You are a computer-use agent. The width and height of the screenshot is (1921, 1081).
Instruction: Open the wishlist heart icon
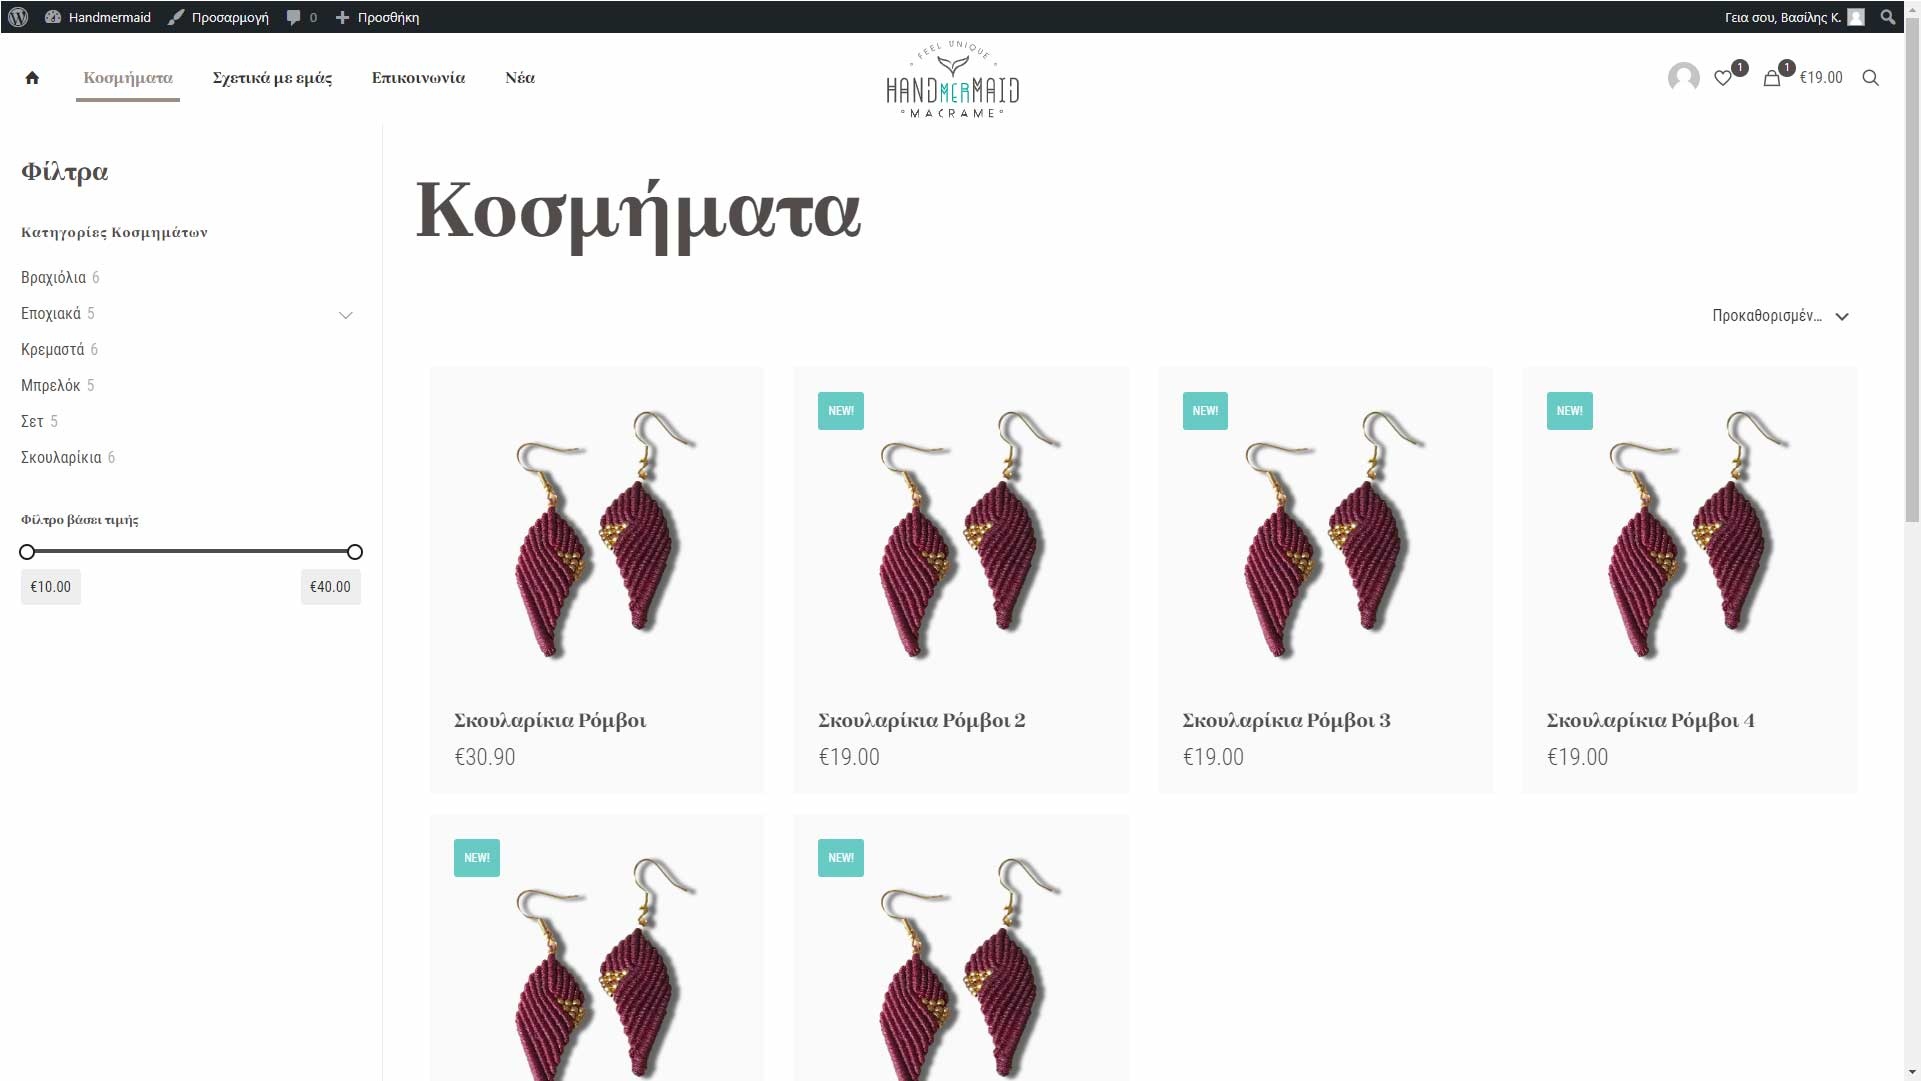click(1723, 78)
